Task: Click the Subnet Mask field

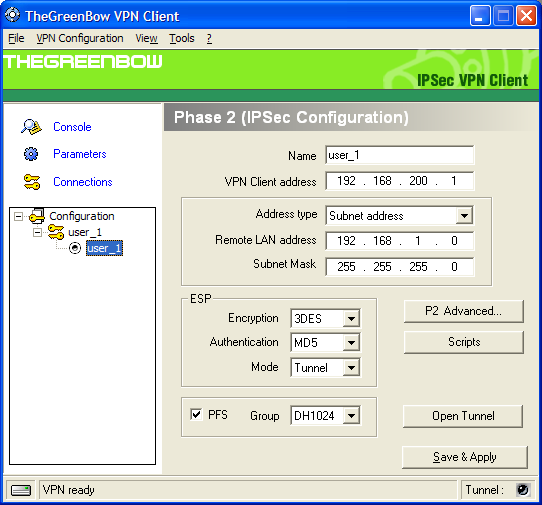Action: point(400,266)
